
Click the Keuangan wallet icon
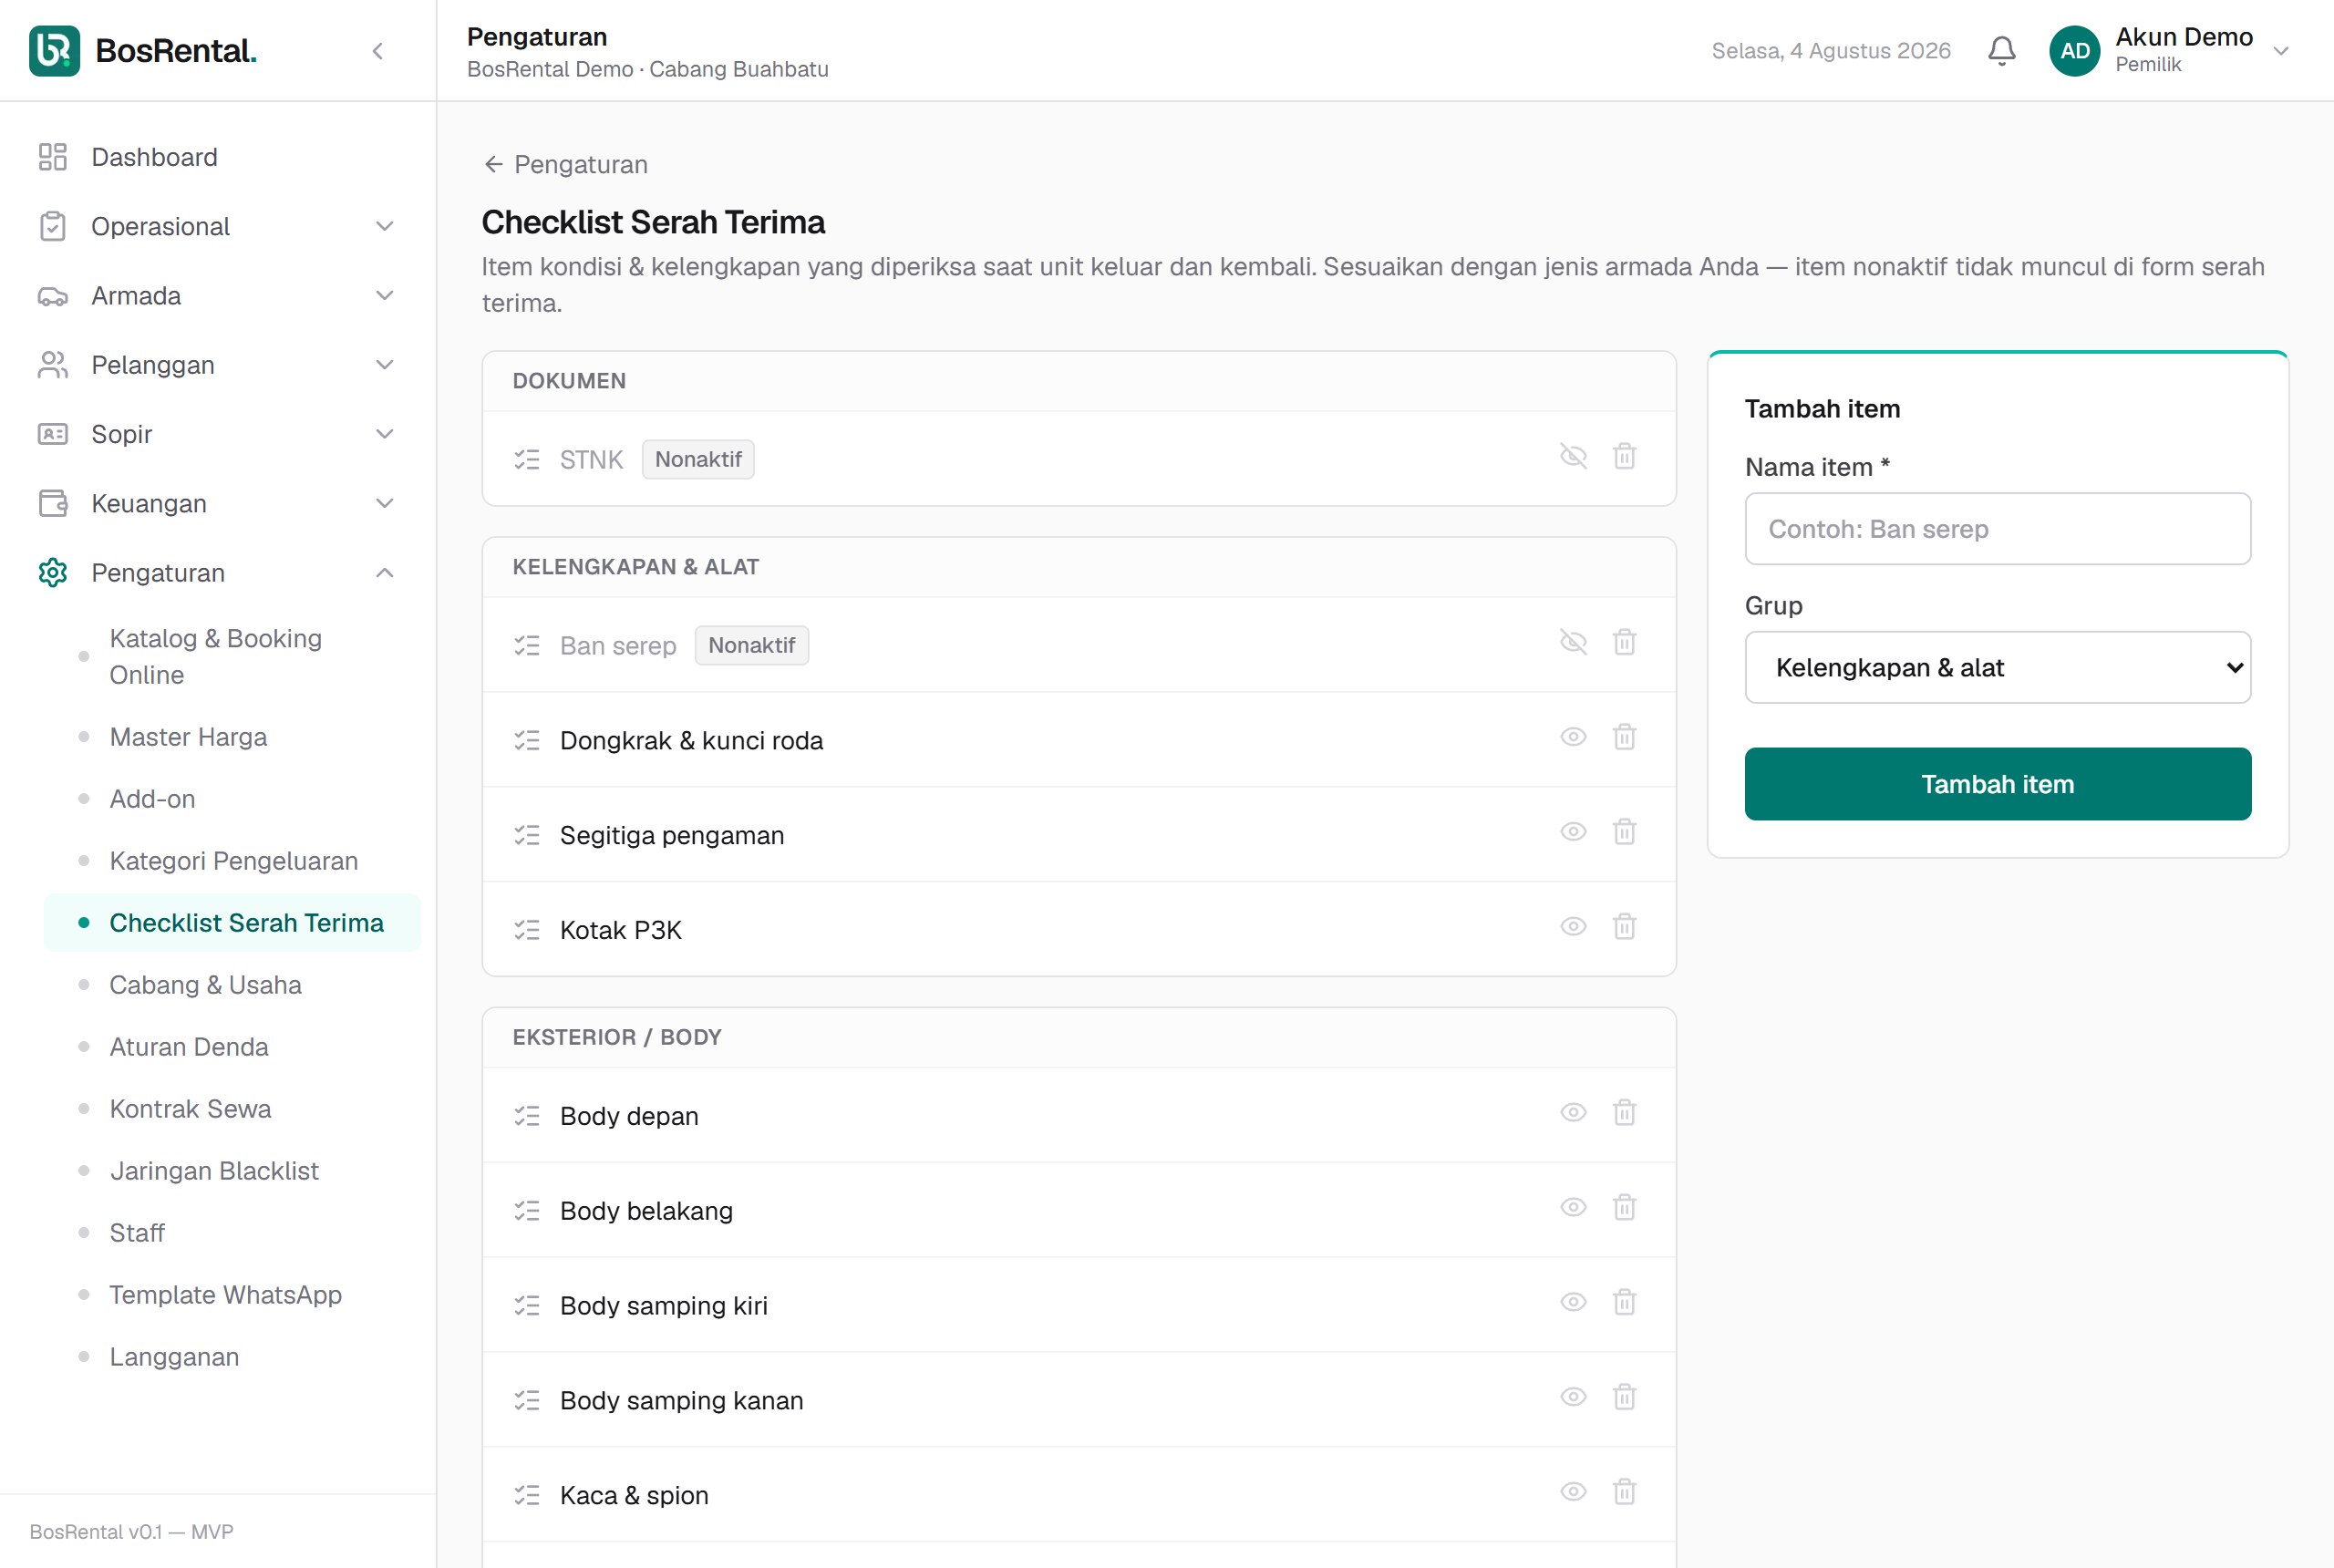pos(53,503)
